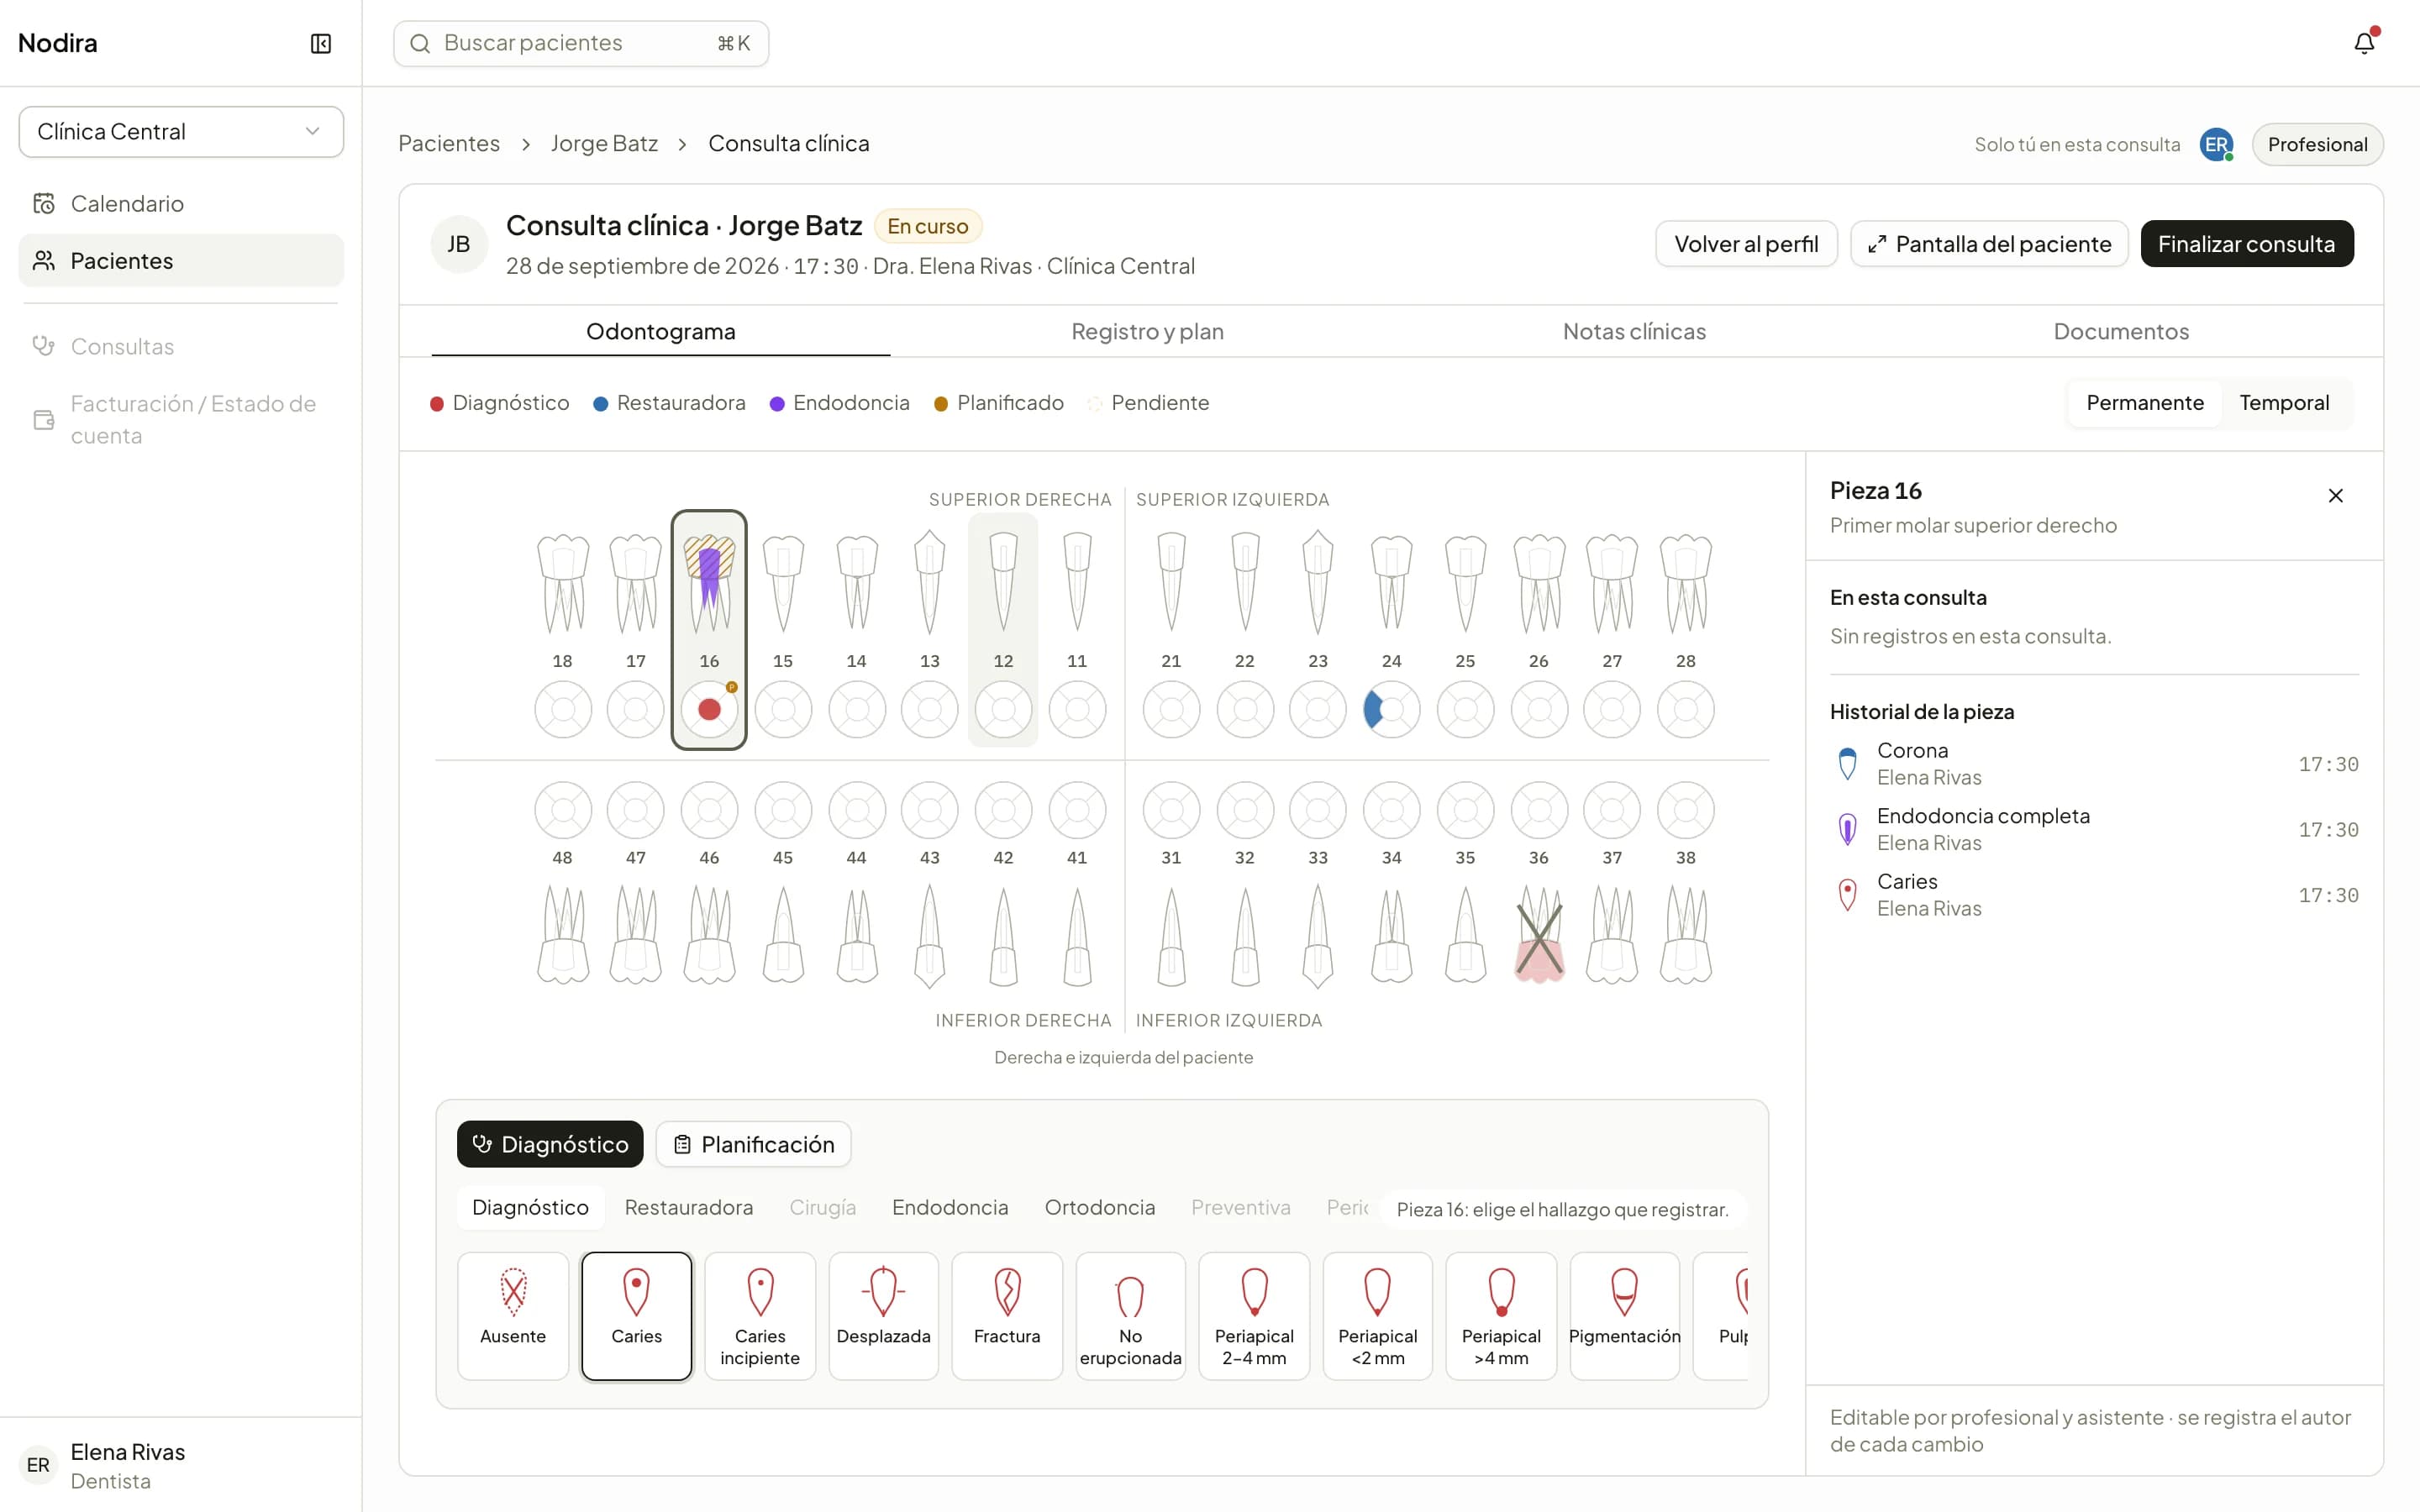Screen dimensions: 2420x1512
Task: Switch dentition to Temporal
Action: click(2284, 403)
